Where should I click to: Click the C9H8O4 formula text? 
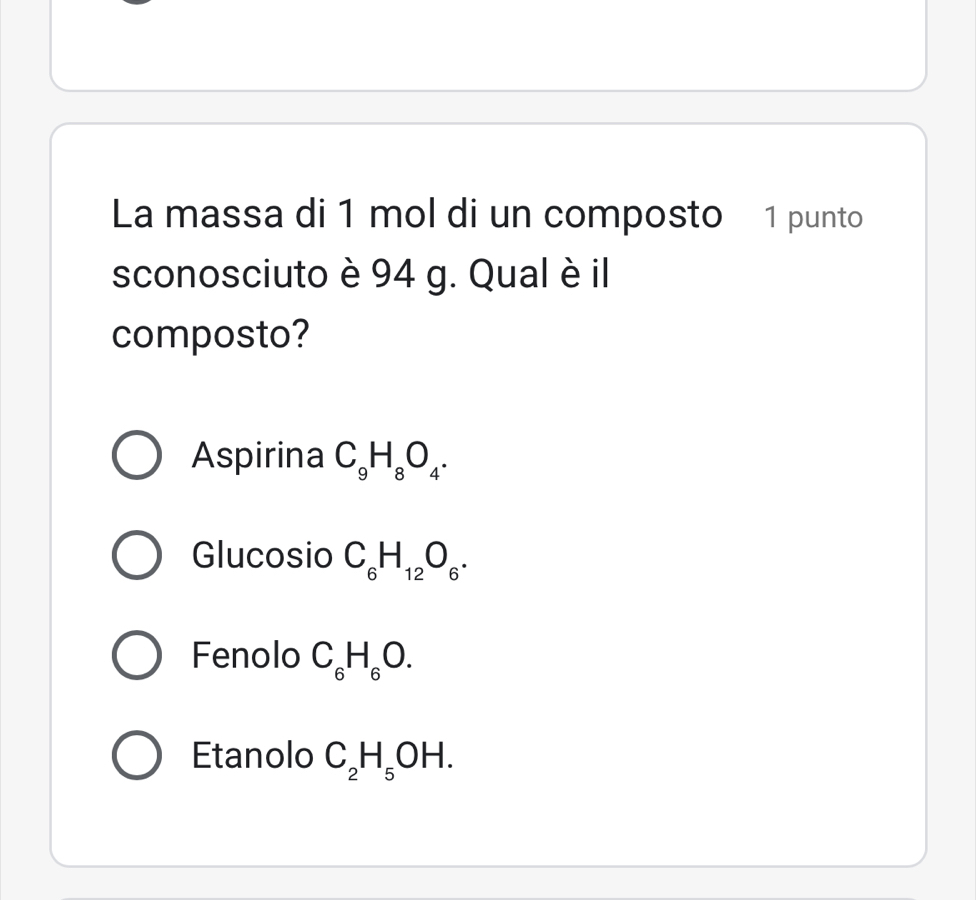[x=390, y=459]
